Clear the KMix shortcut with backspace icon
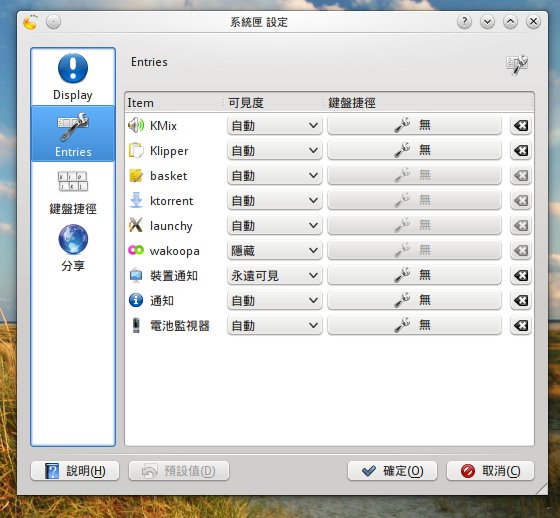The height and width of the screenshot is (518, 560). click(521, 125)
